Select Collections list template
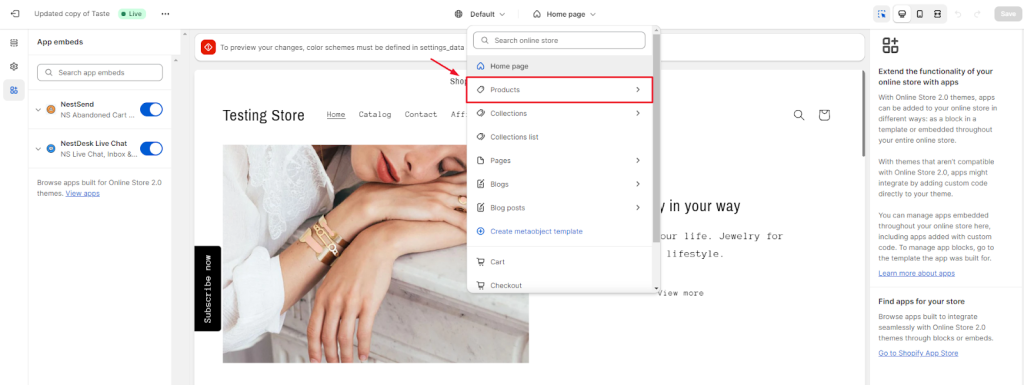 click(x=560, y=137)
